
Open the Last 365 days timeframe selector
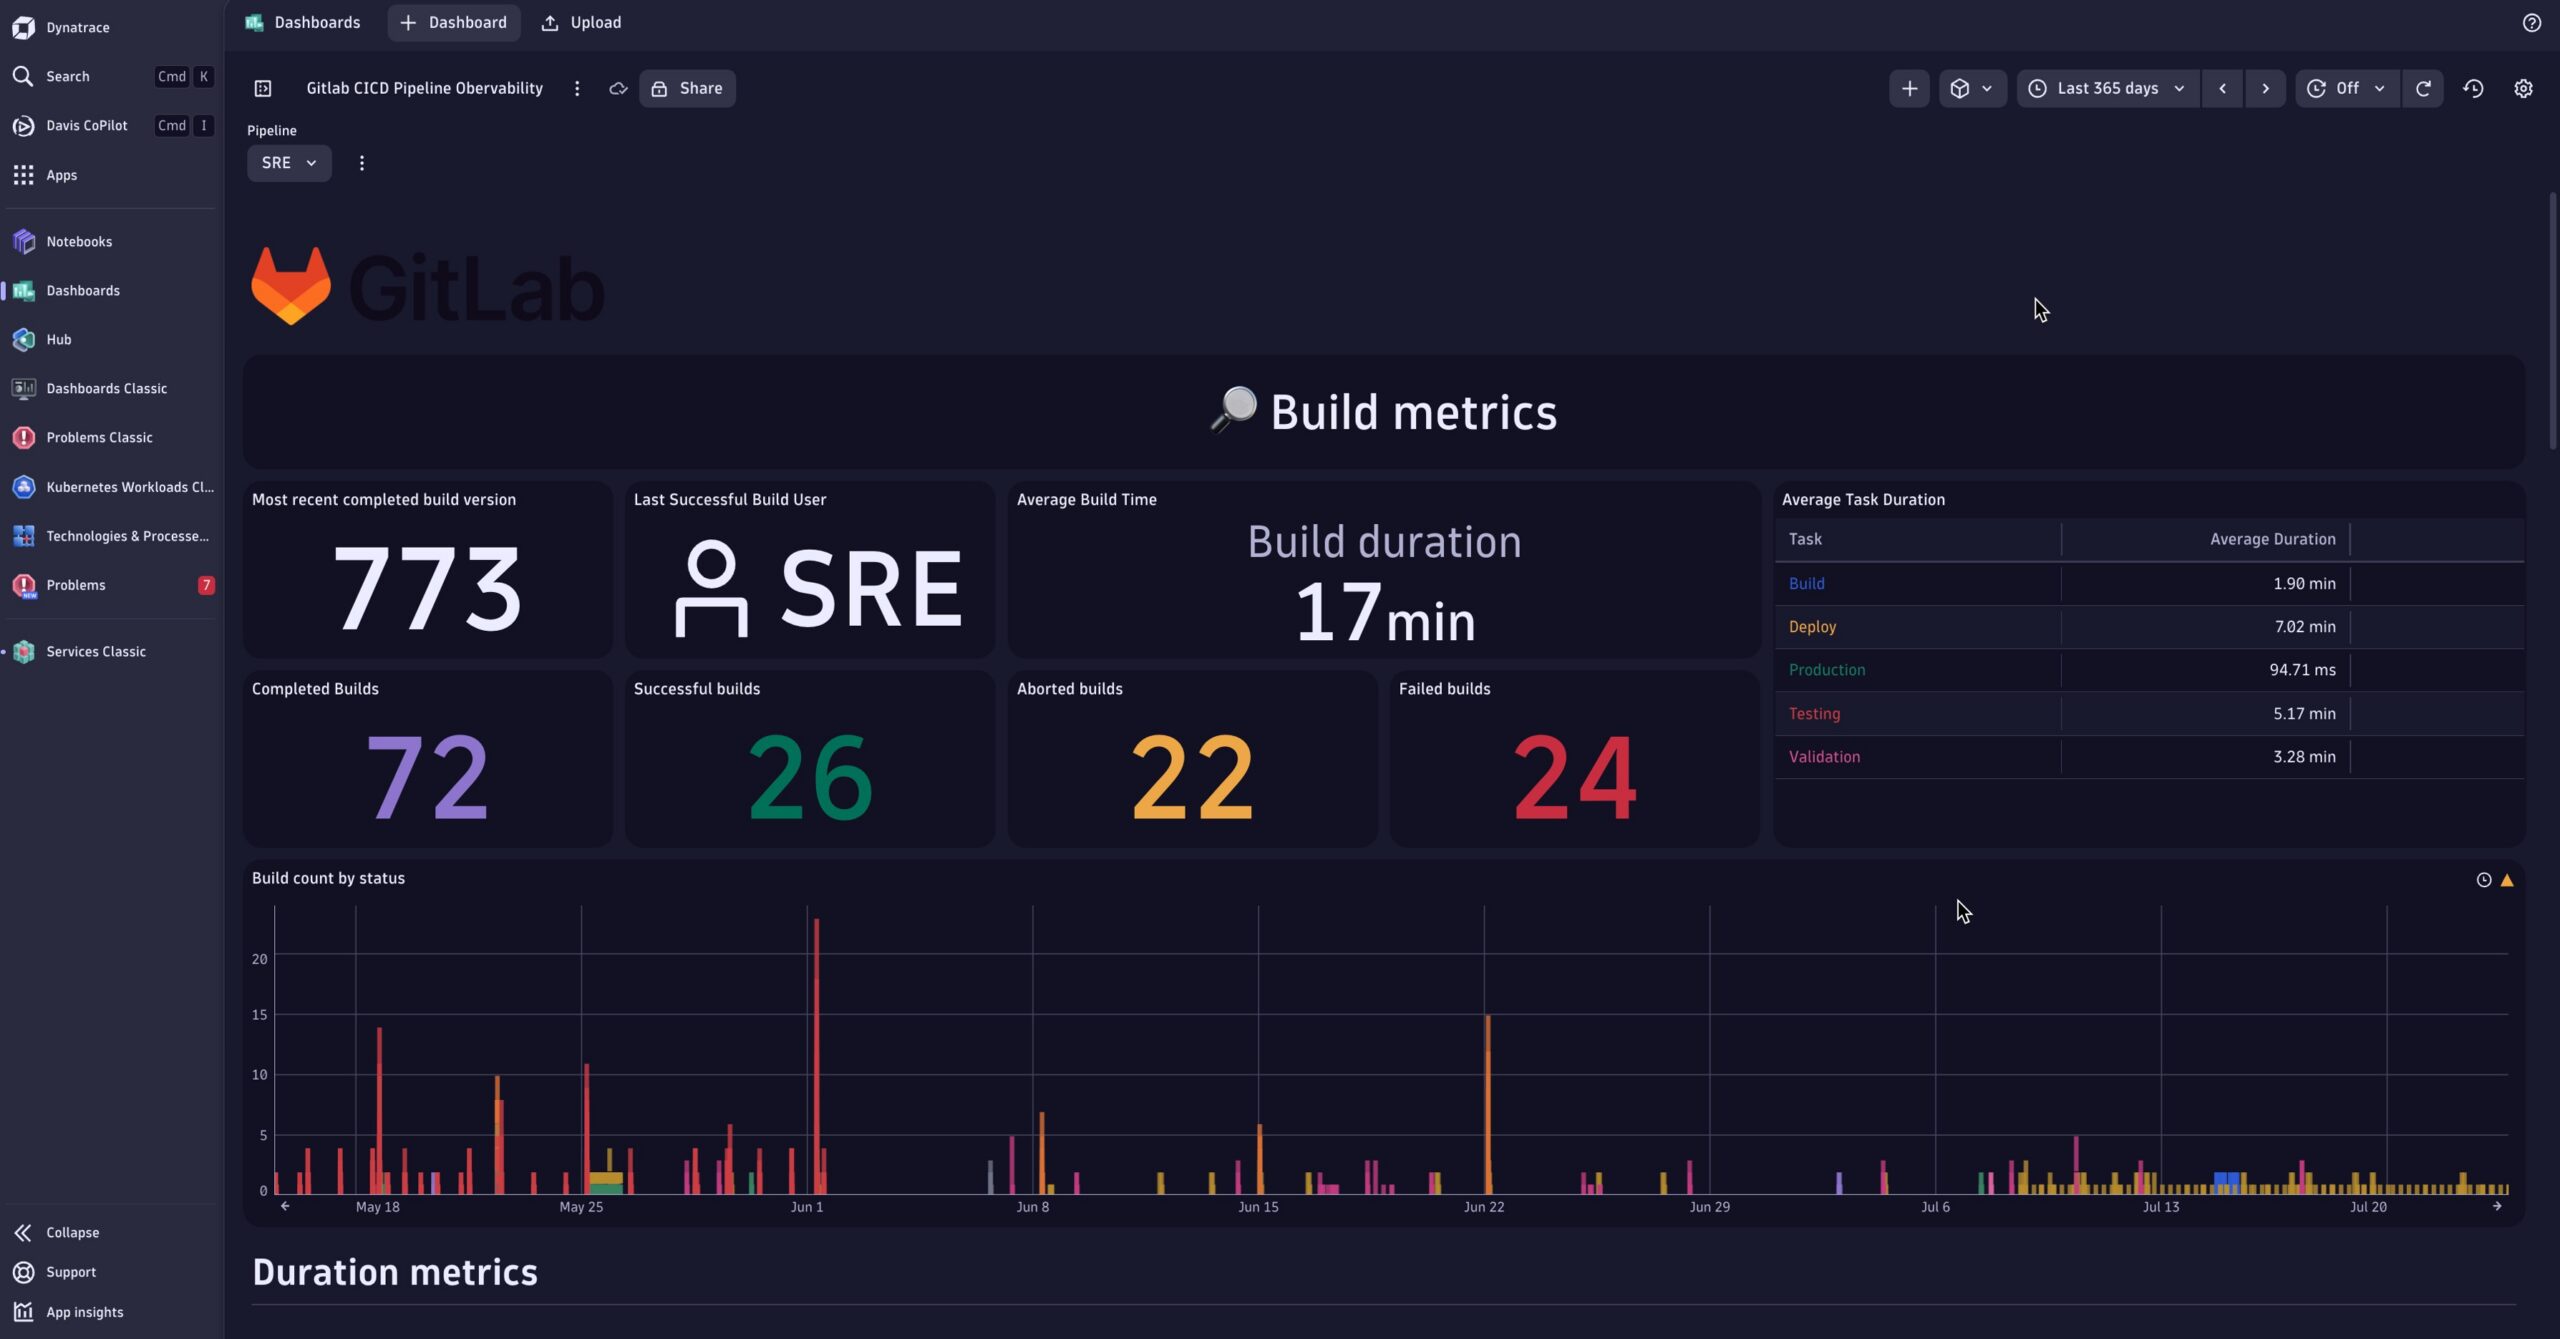(2107, 88)
